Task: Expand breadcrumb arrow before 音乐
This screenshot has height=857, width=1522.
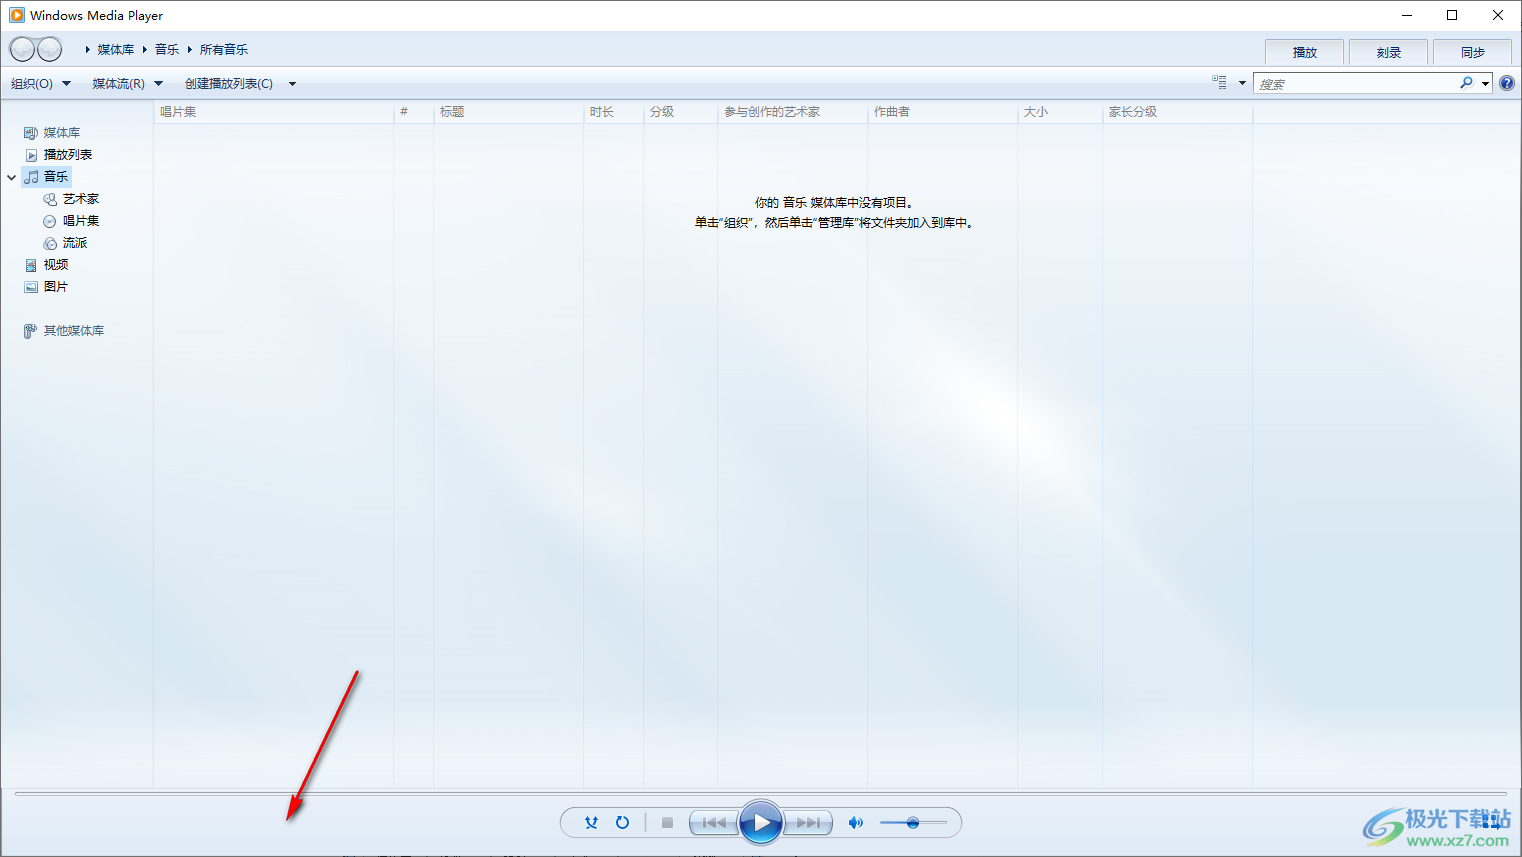Action: point(144,50)
